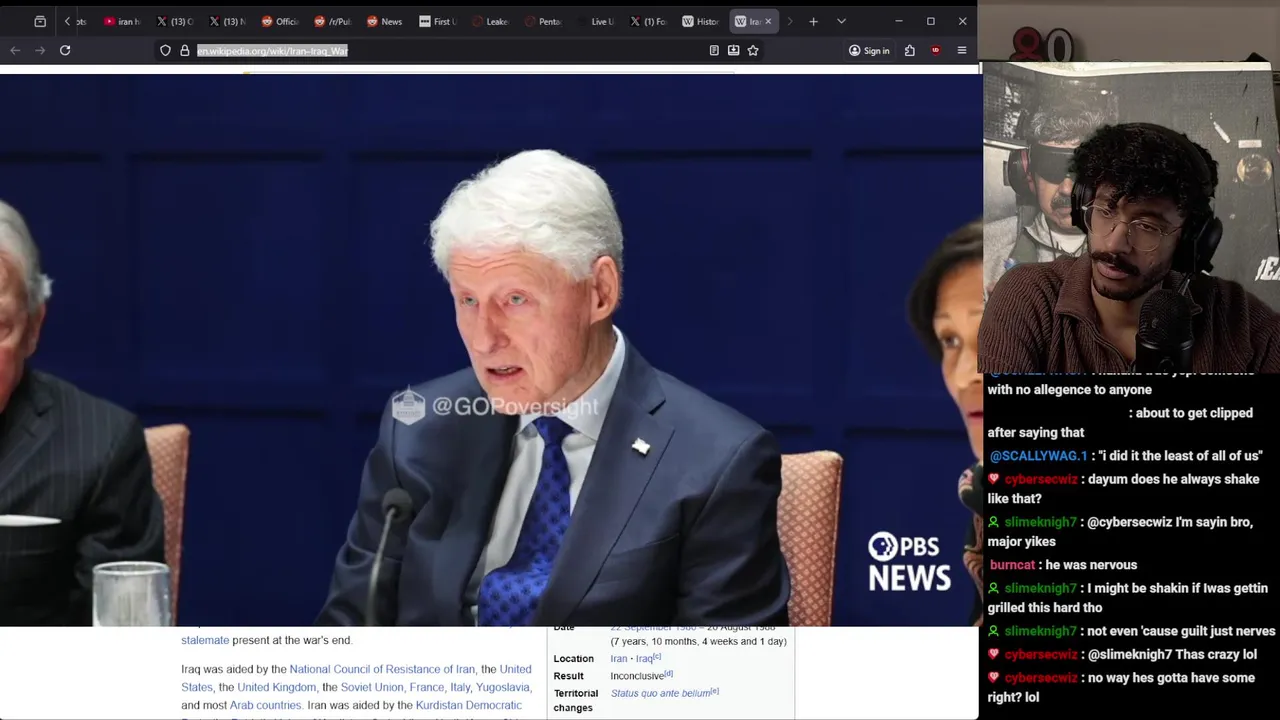Screen dimensions: 1280x720
Task: Switch to the 'First U' tab
Action: pyautogui.click(x=437, y=21)
